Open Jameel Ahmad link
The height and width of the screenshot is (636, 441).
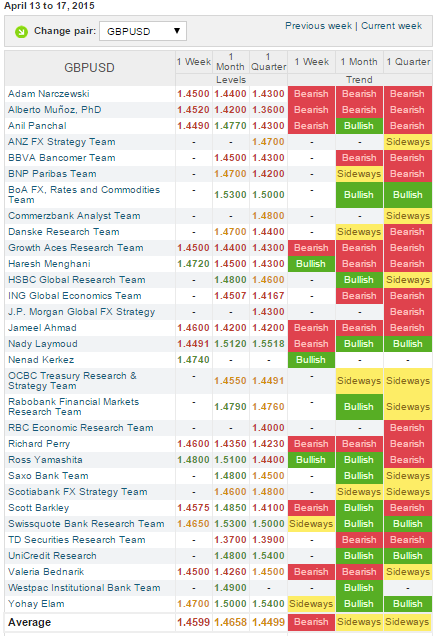pos(42,328)
